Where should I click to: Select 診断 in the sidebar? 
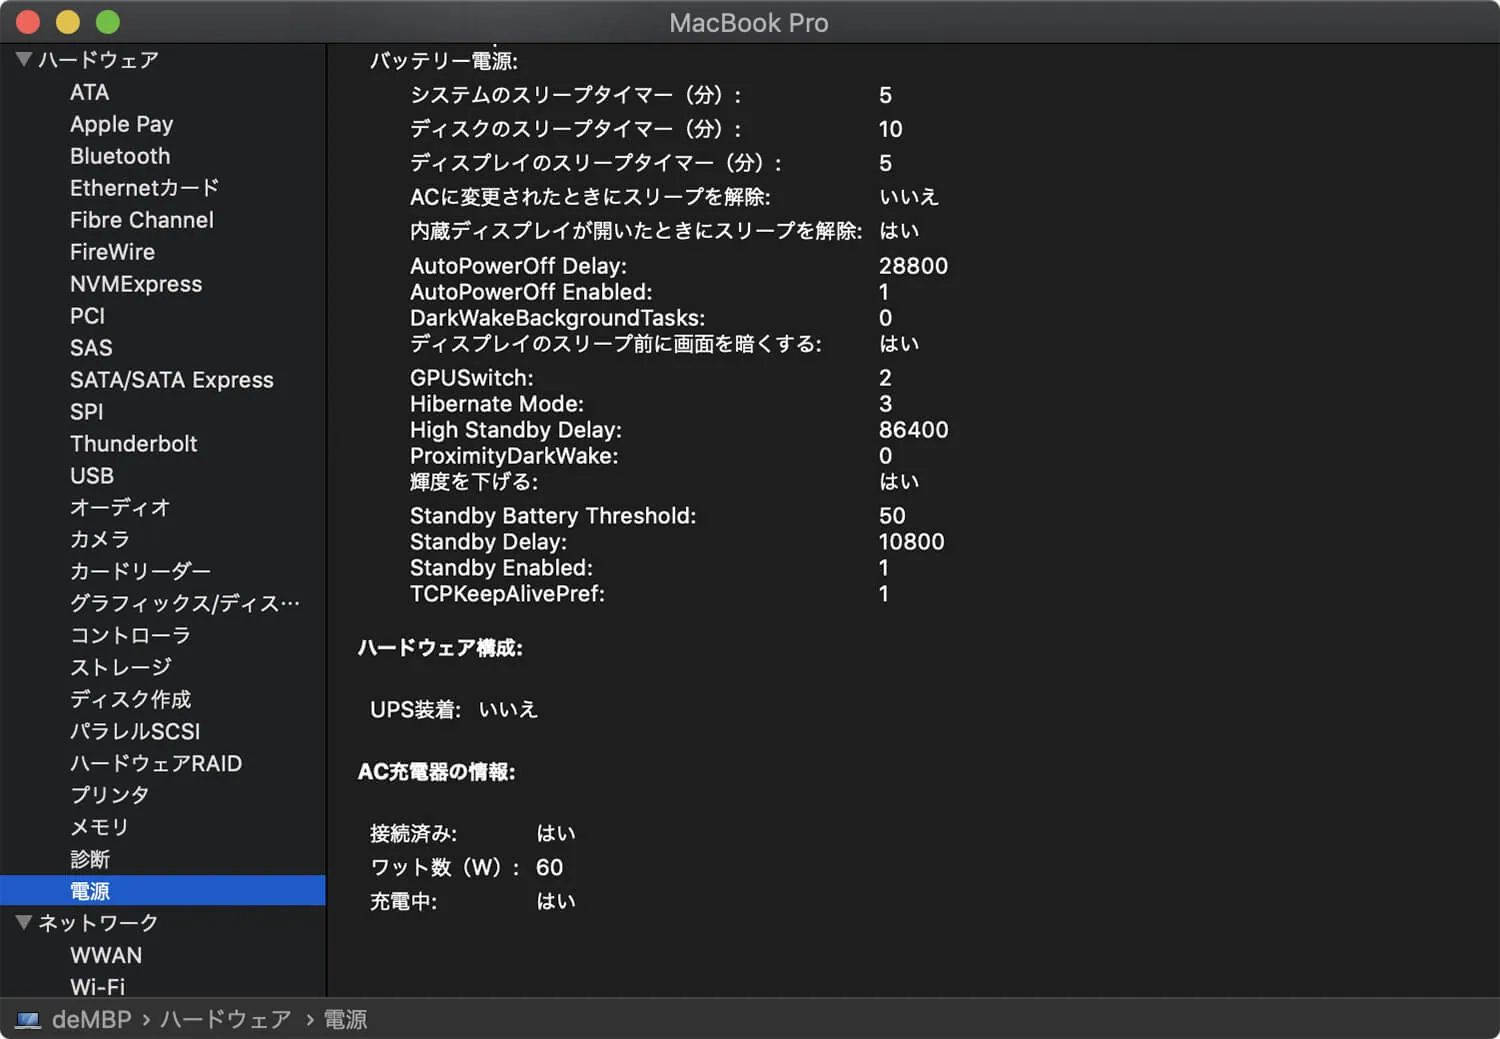point(90,859)
